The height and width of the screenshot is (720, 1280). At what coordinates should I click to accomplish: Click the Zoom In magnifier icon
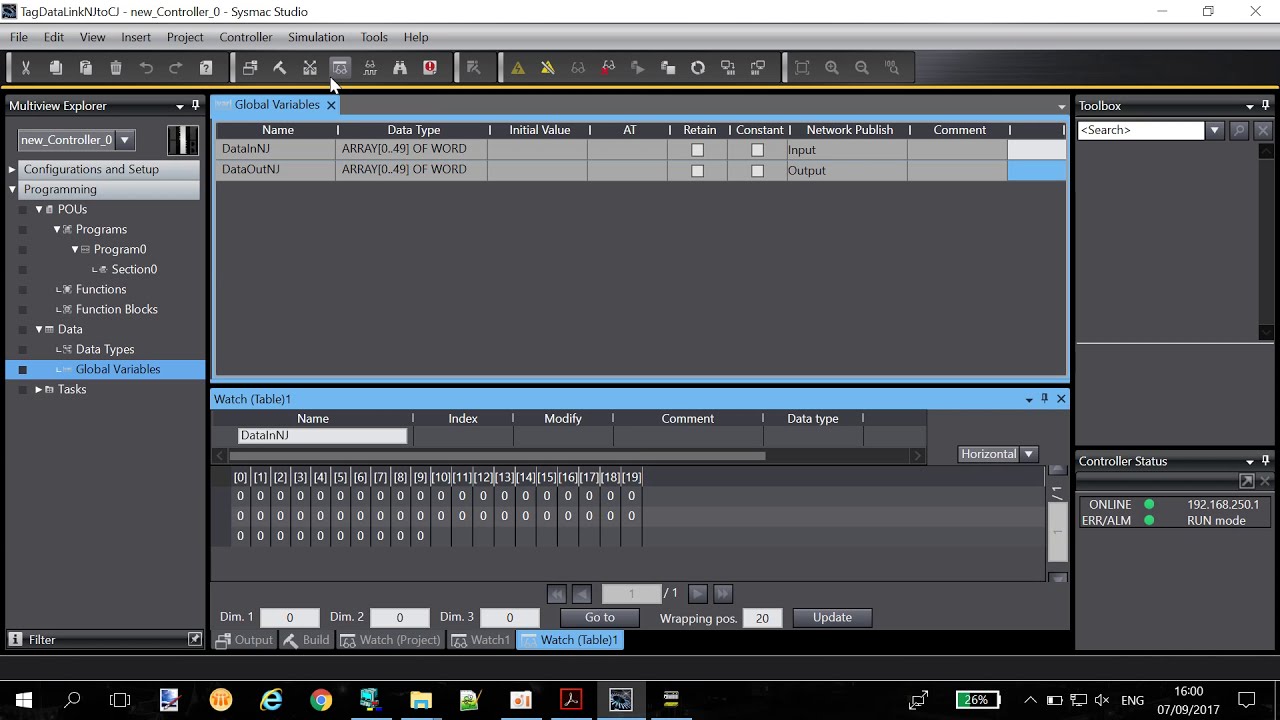[832, 68]
